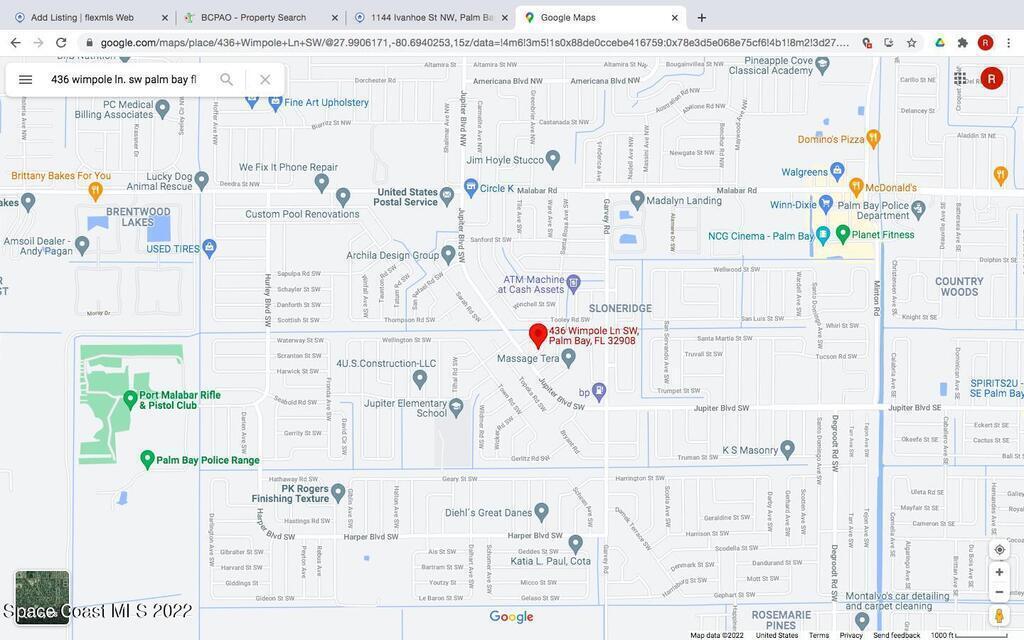Clear the search box with X
Image resolution: width=1024 pixels, height=640 pixels.
(265, 80)
